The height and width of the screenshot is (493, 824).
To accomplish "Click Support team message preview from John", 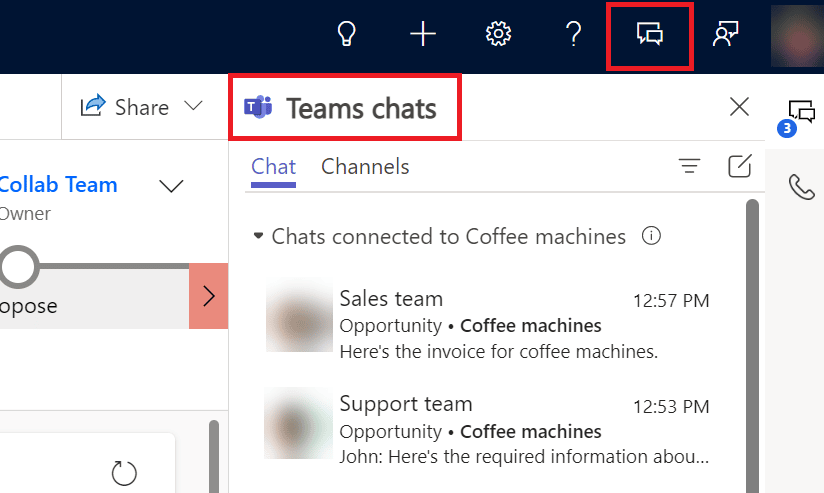I will 524,457.
